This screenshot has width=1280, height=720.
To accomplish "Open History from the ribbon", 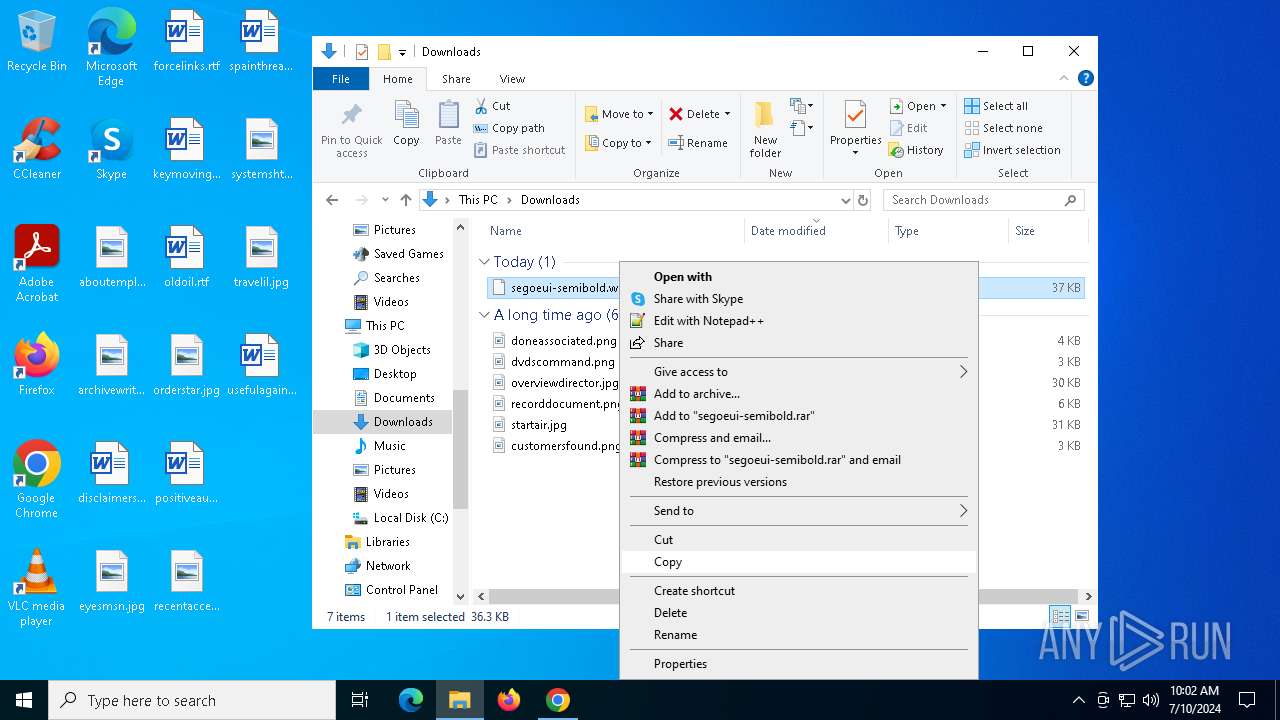I will 916,150.
